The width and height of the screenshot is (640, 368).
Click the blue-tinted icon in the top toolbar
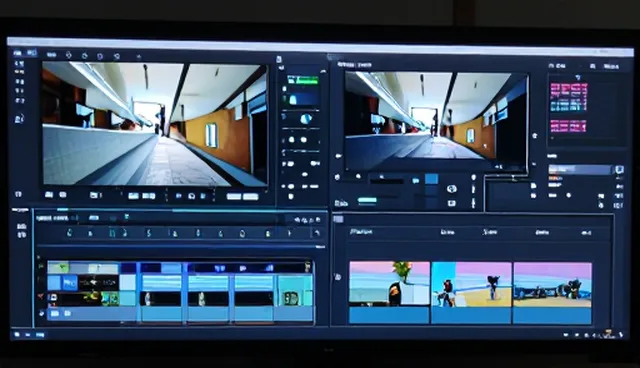click(31, 53)
